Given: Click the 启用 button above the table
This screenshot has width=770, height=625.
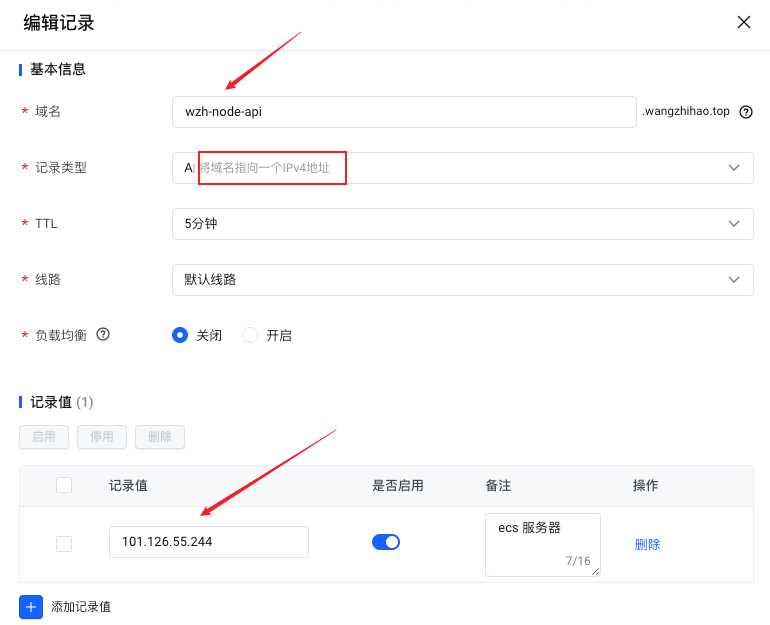Looking at the screenshot, I should coord(44,437).
